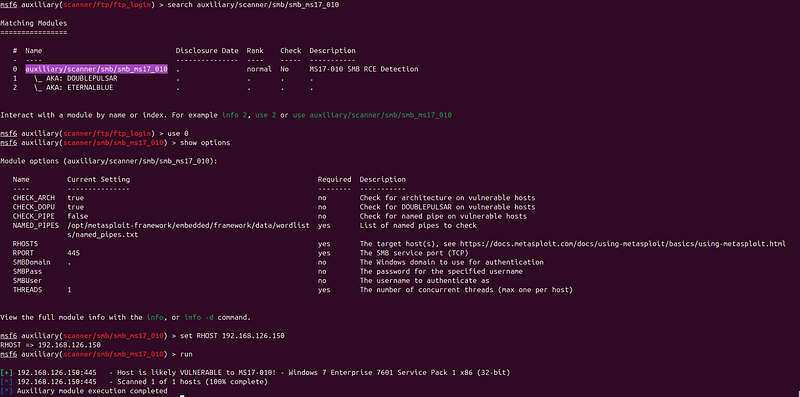Click the AKA: DOUBLEPULSAR tree entry
The height and width of the screenshot is (397, 800).
(76, 79)
